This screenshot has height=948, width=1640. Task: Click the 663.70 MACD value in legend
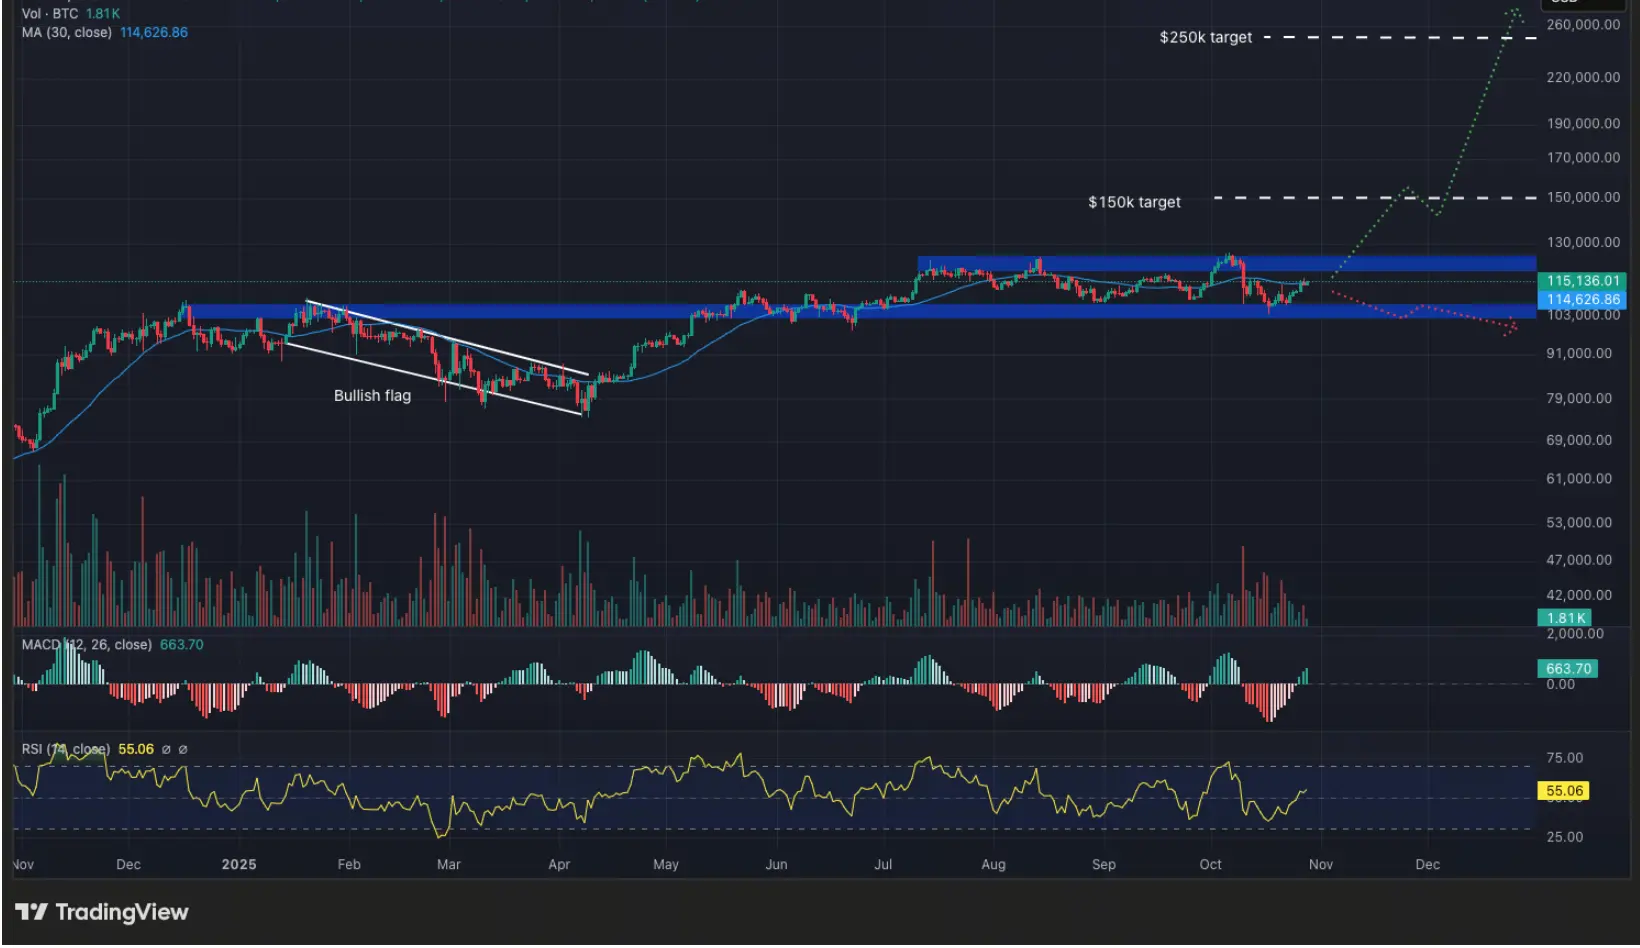(182, 645)
